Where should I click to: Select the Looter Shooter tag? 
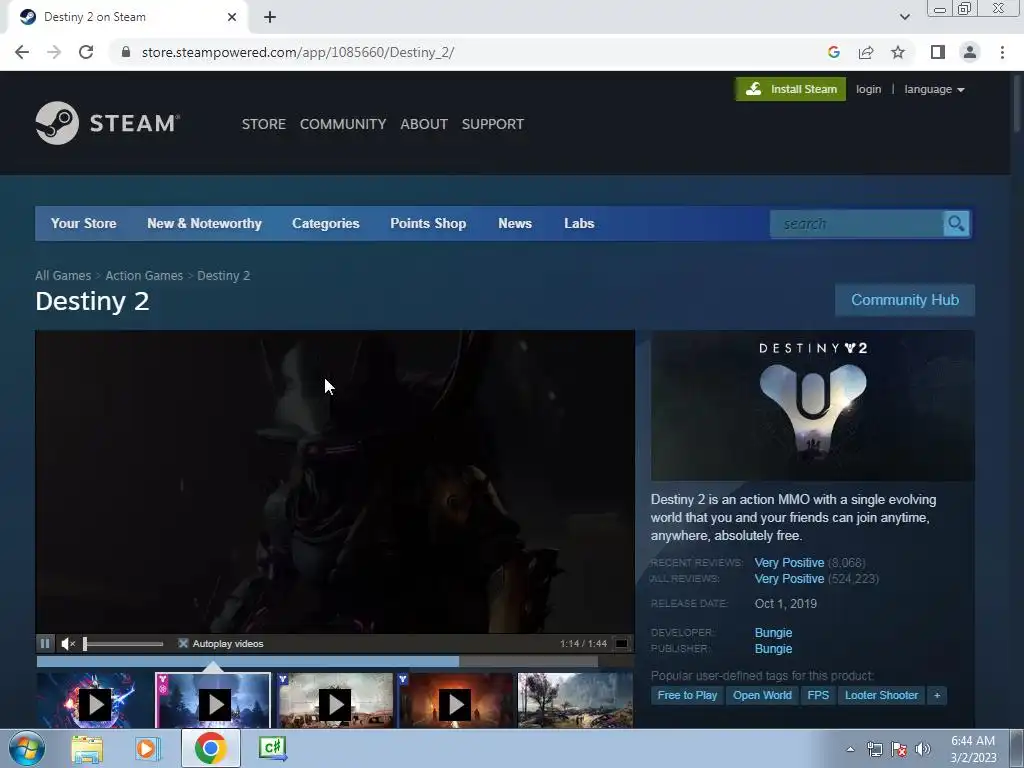coord(881,696)
